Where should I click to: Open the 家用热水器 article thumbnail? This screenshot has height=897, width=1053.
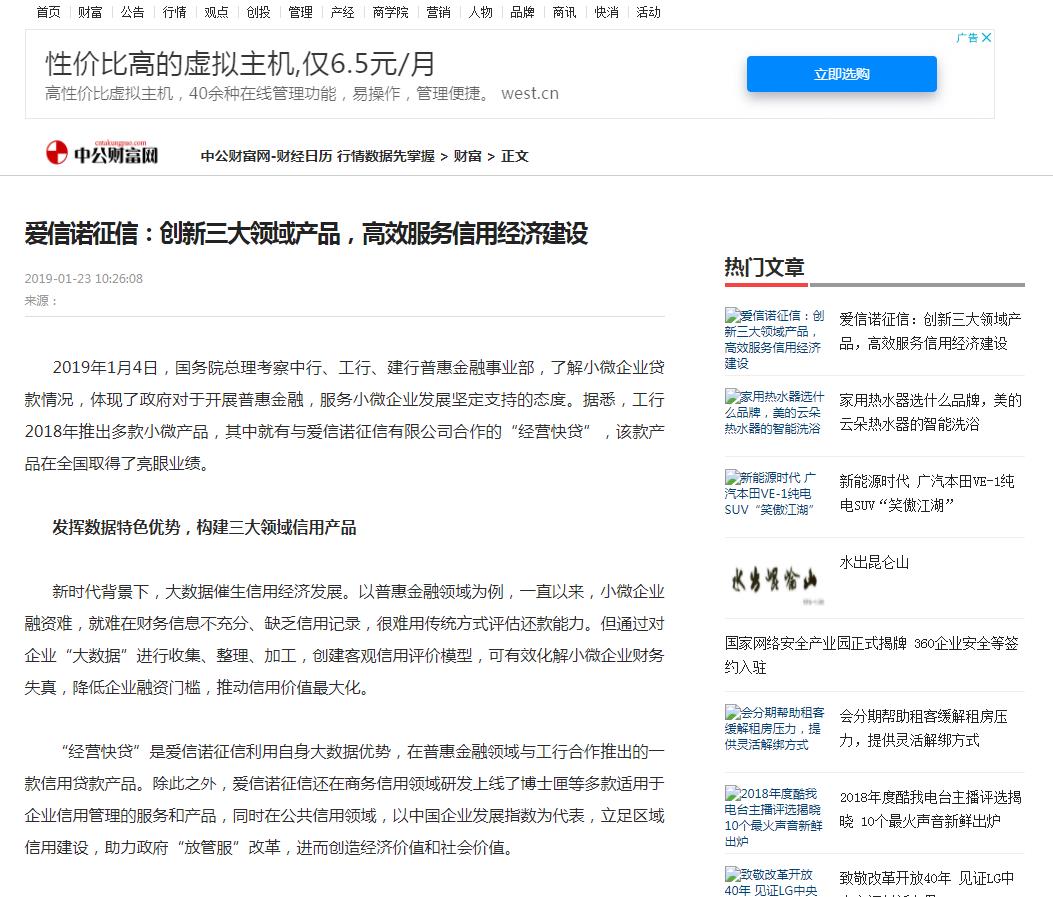(x=774, y=412)
